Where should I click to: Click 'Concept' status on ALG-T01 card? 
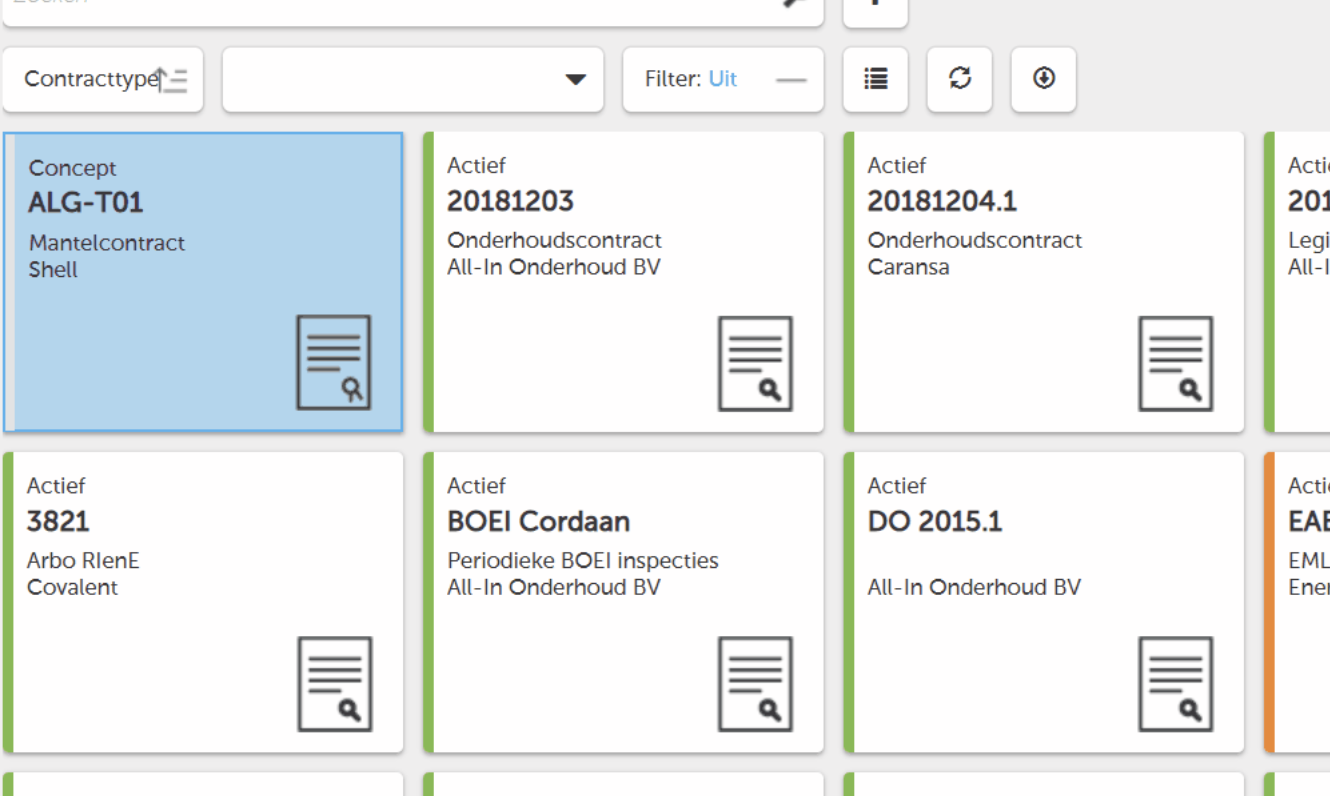click(x=72, y=168)
